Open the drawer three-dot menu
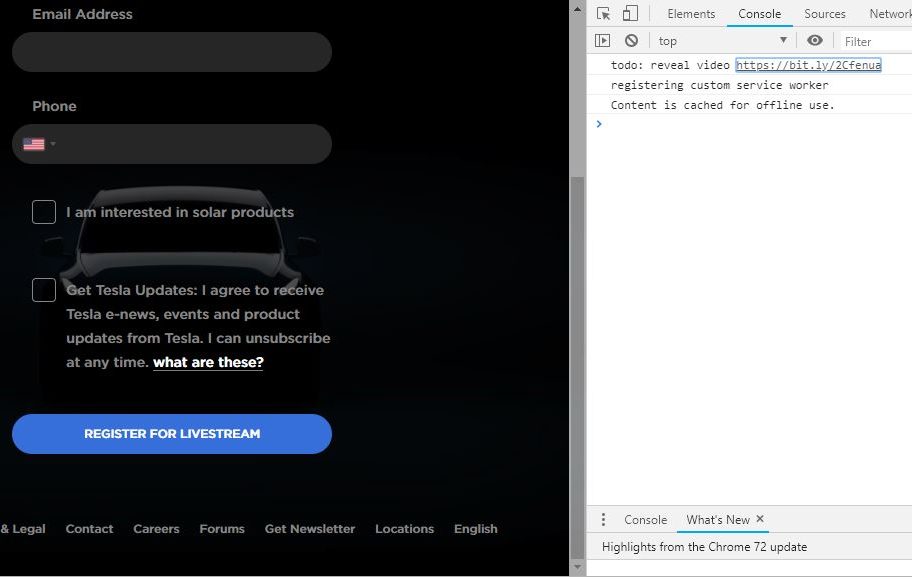This screenshot has width=912, height=579. tap(603, 519)
